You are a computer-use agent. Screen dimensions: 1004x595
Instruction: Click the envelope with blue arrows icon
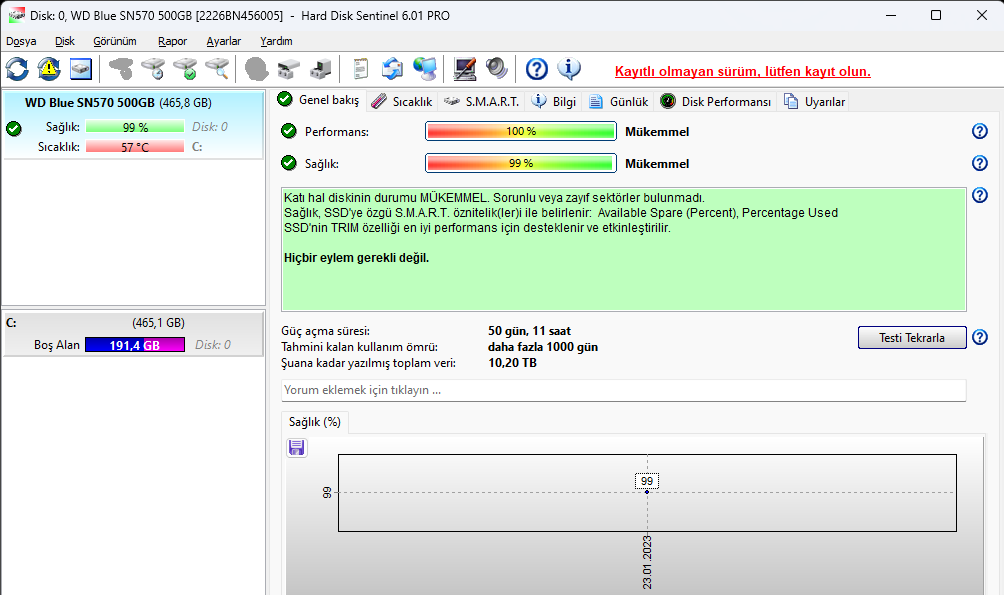pos(392,69)
